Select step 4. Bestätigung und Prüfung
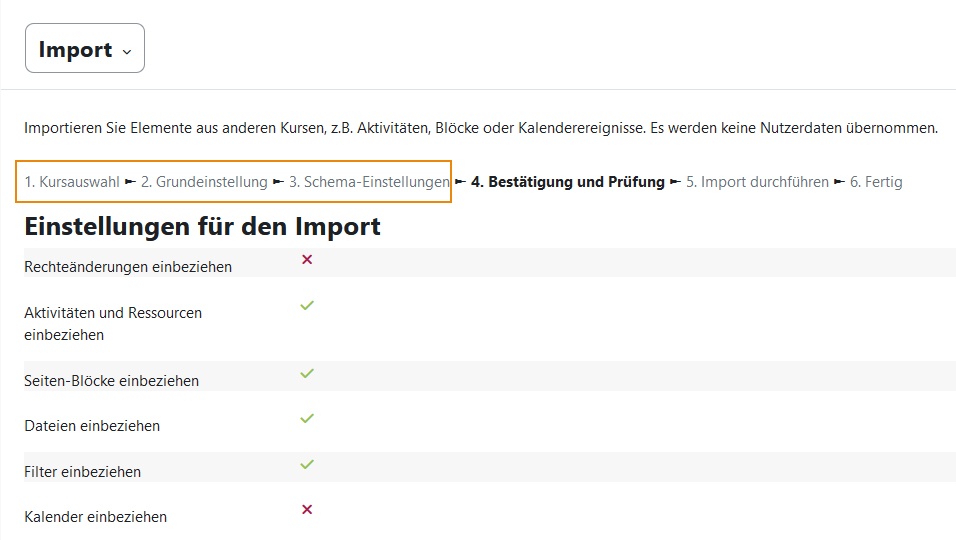 tap(568, 182)
